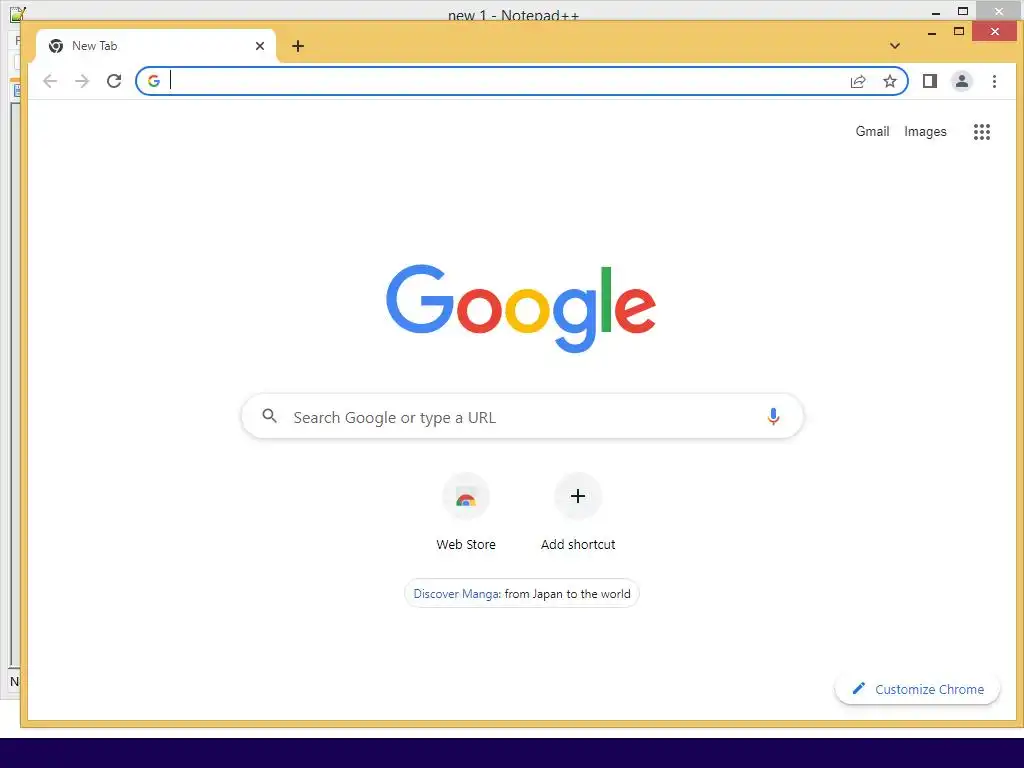1024x768 pixels.
Task: Share this page using the share icon
Action: (858, 81)
